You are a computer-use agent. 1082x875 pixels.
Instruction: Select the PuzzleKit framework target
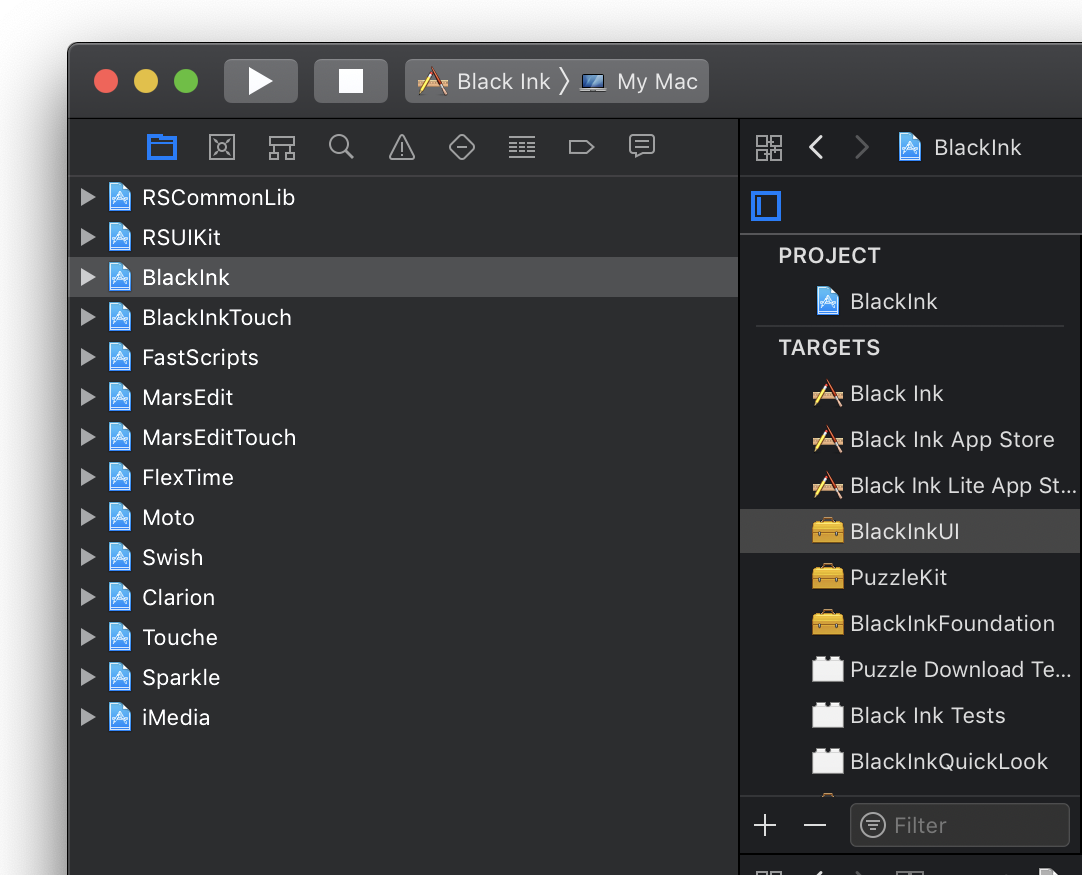point(911,578)
